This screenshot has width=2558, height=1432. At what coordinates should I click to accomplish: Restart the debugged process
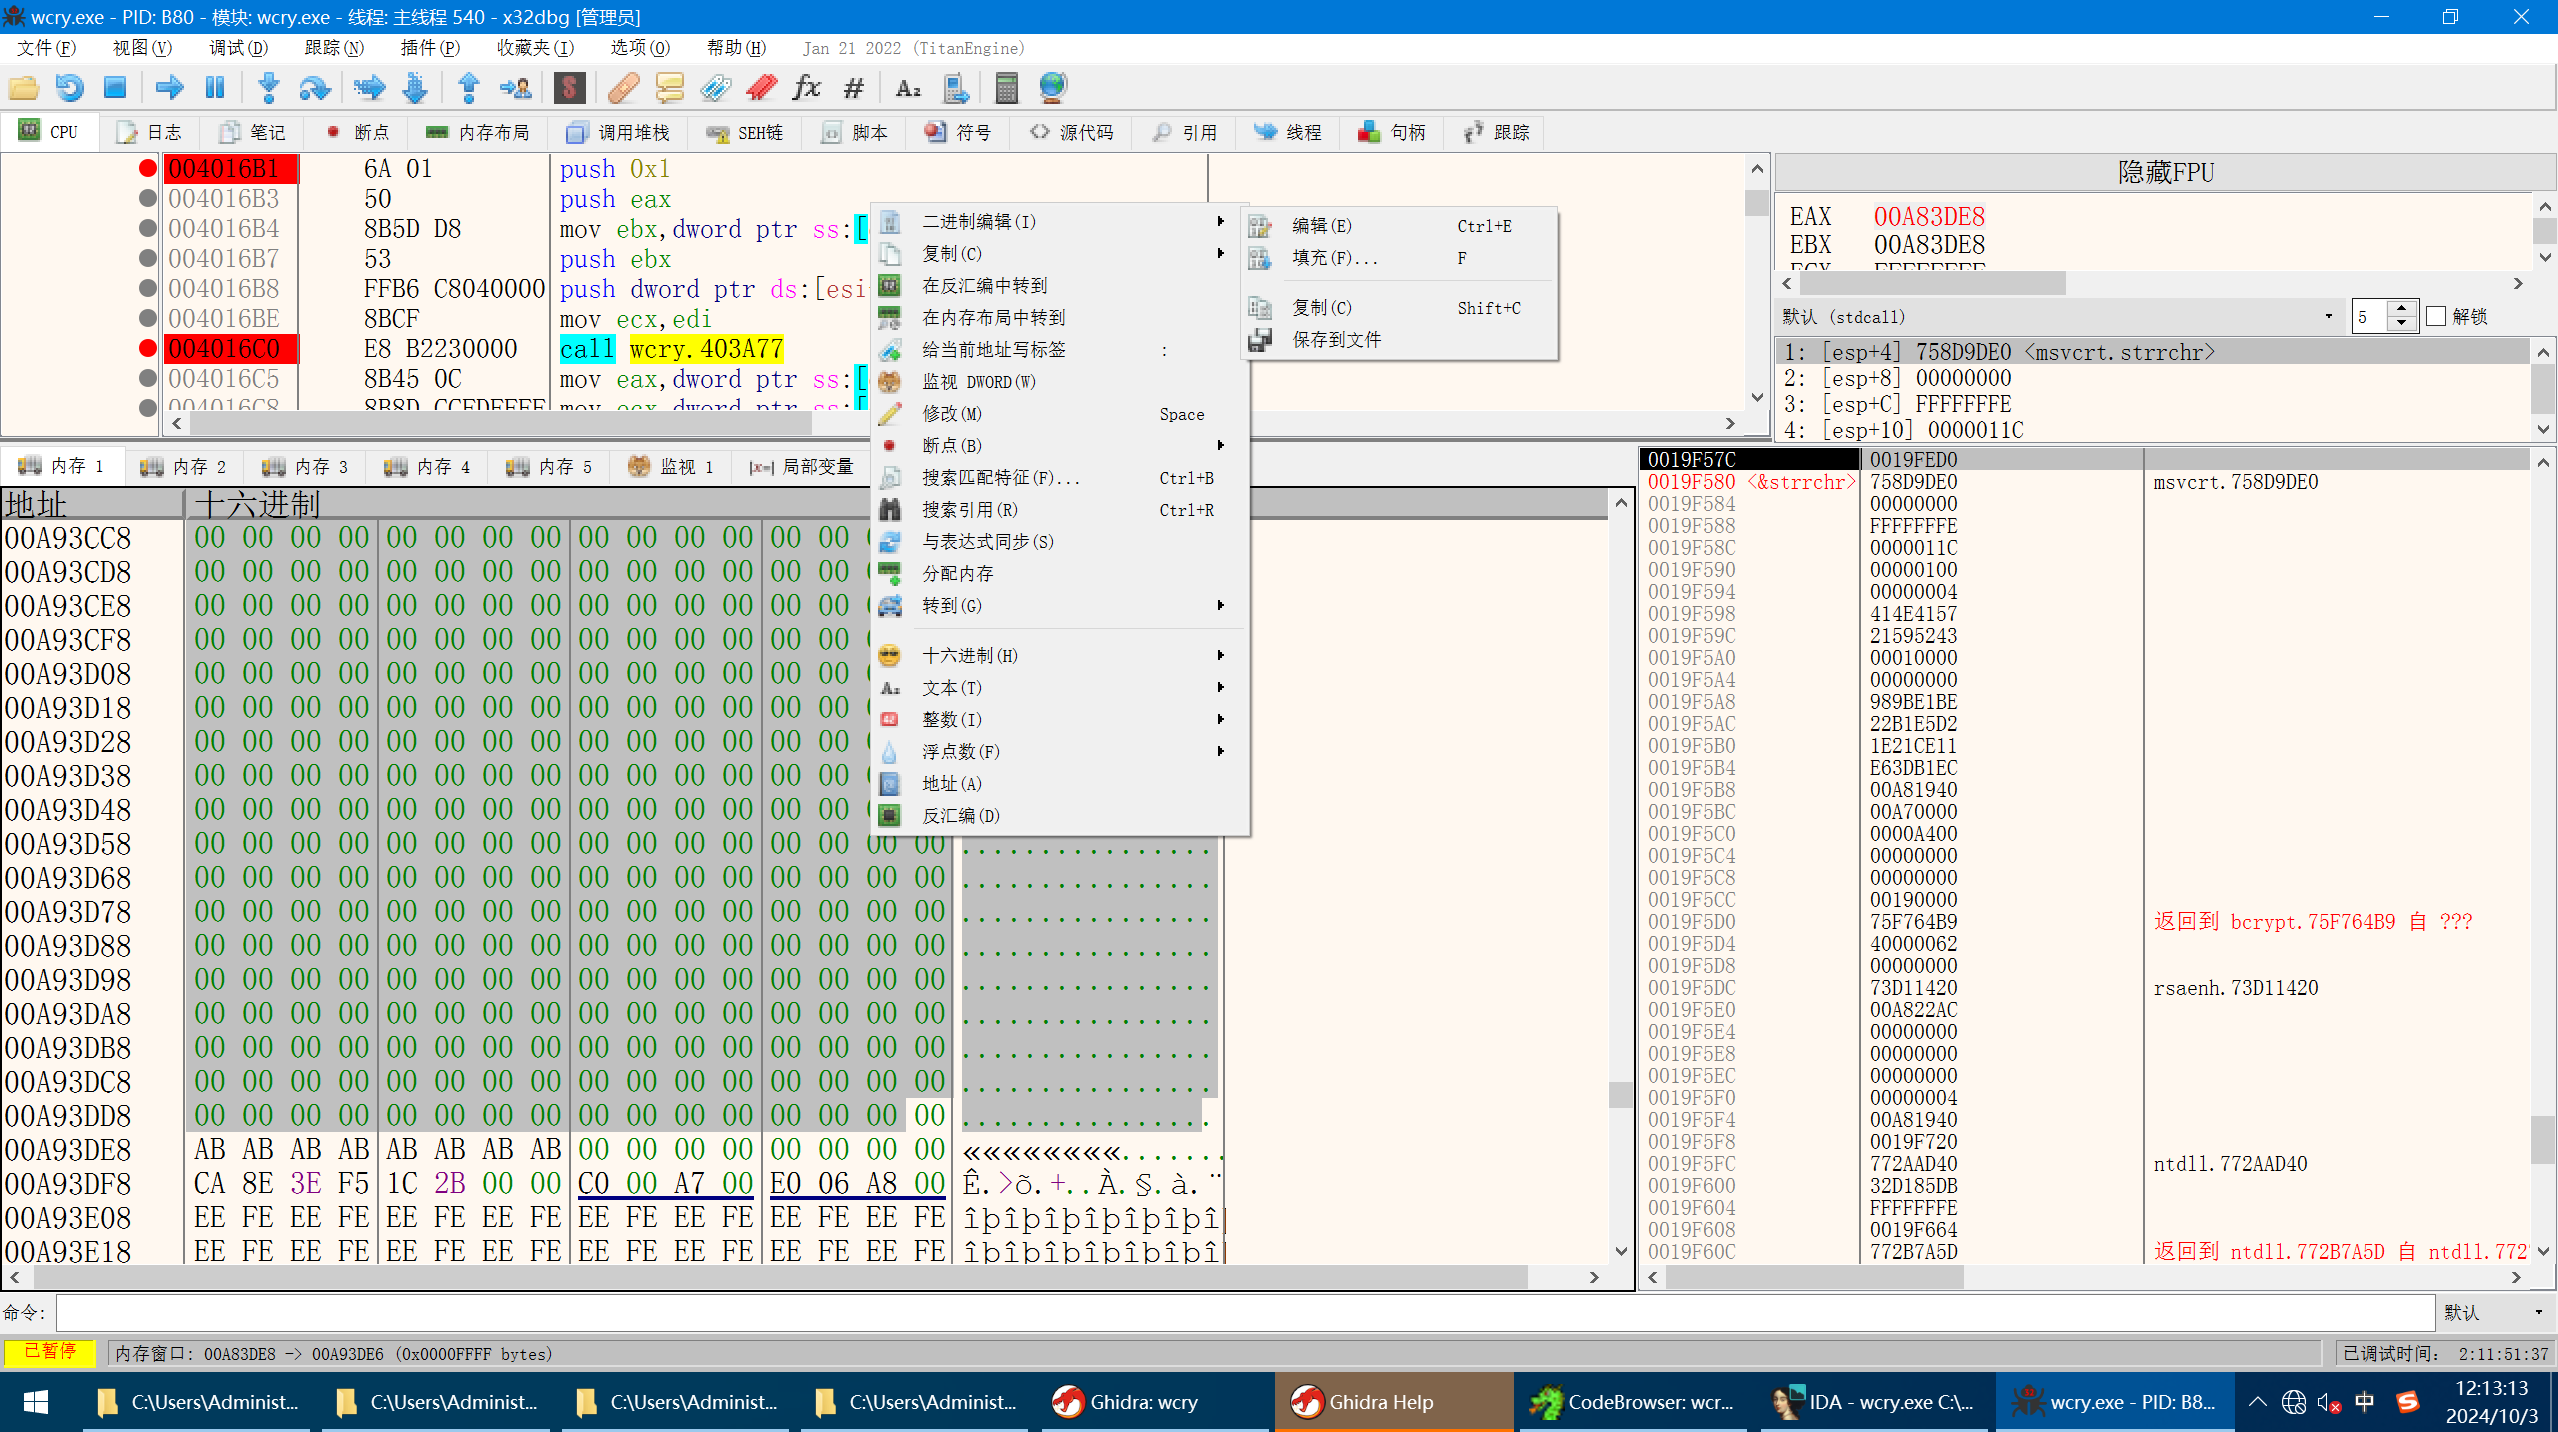69,88
